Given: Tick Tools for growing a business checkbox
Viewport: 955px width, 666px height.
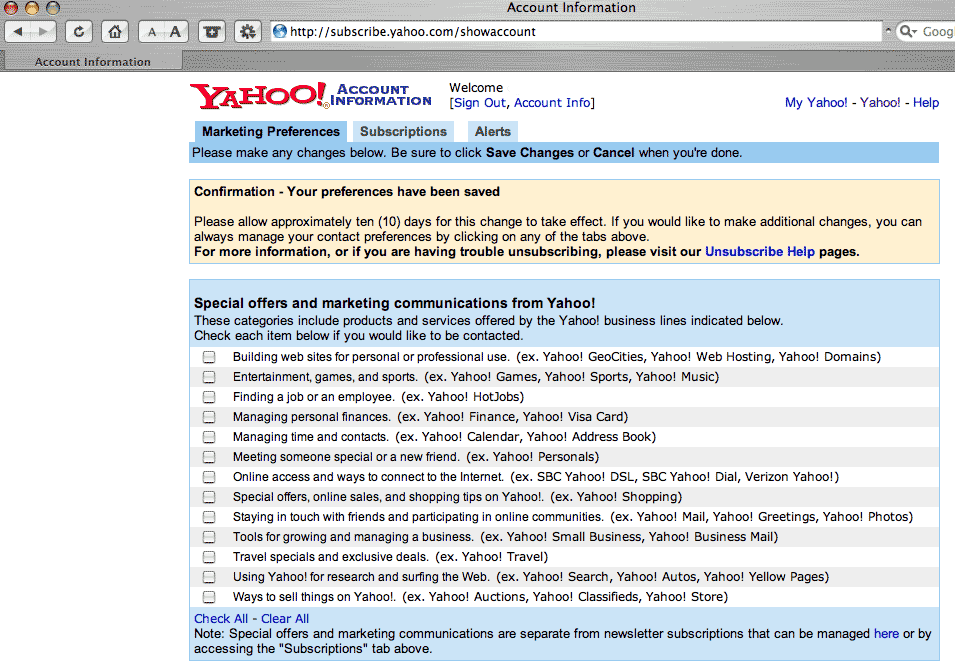Looking at the screenshot, I should point(209,537).
